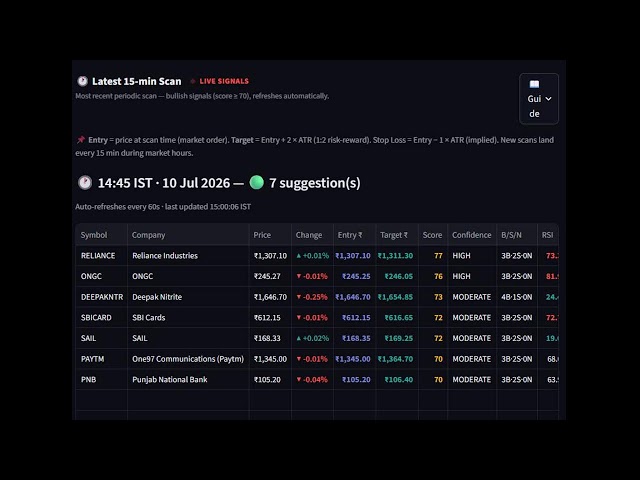Click the clock icon next to 14:45 IST
The image size is (640, 480).
click(85, 182)
